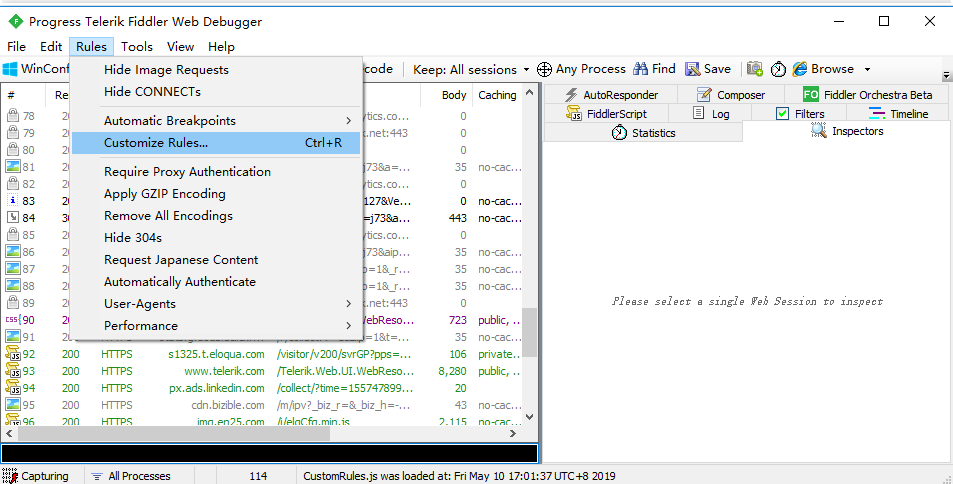Click the Any Process target icon
Viewport: 953px width, 484px height.
point(545,69)
